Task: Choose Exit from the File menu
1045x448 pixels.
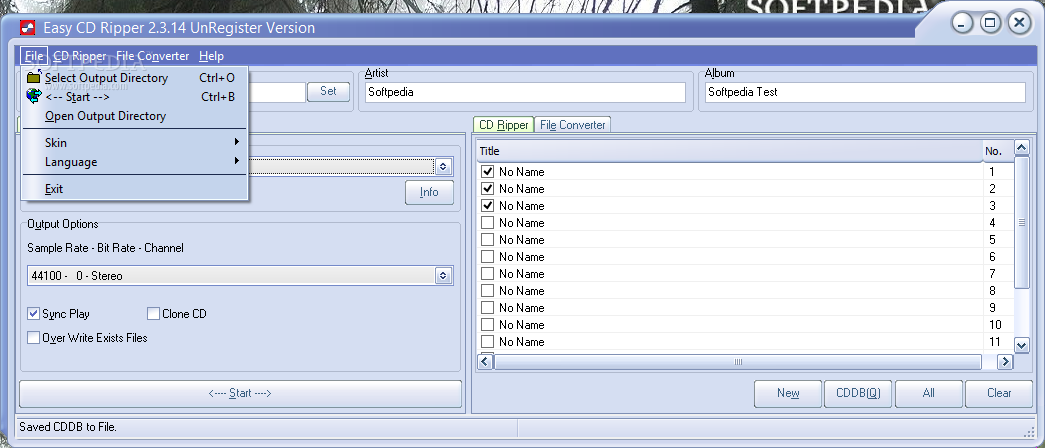Action: tap(135, 189)
